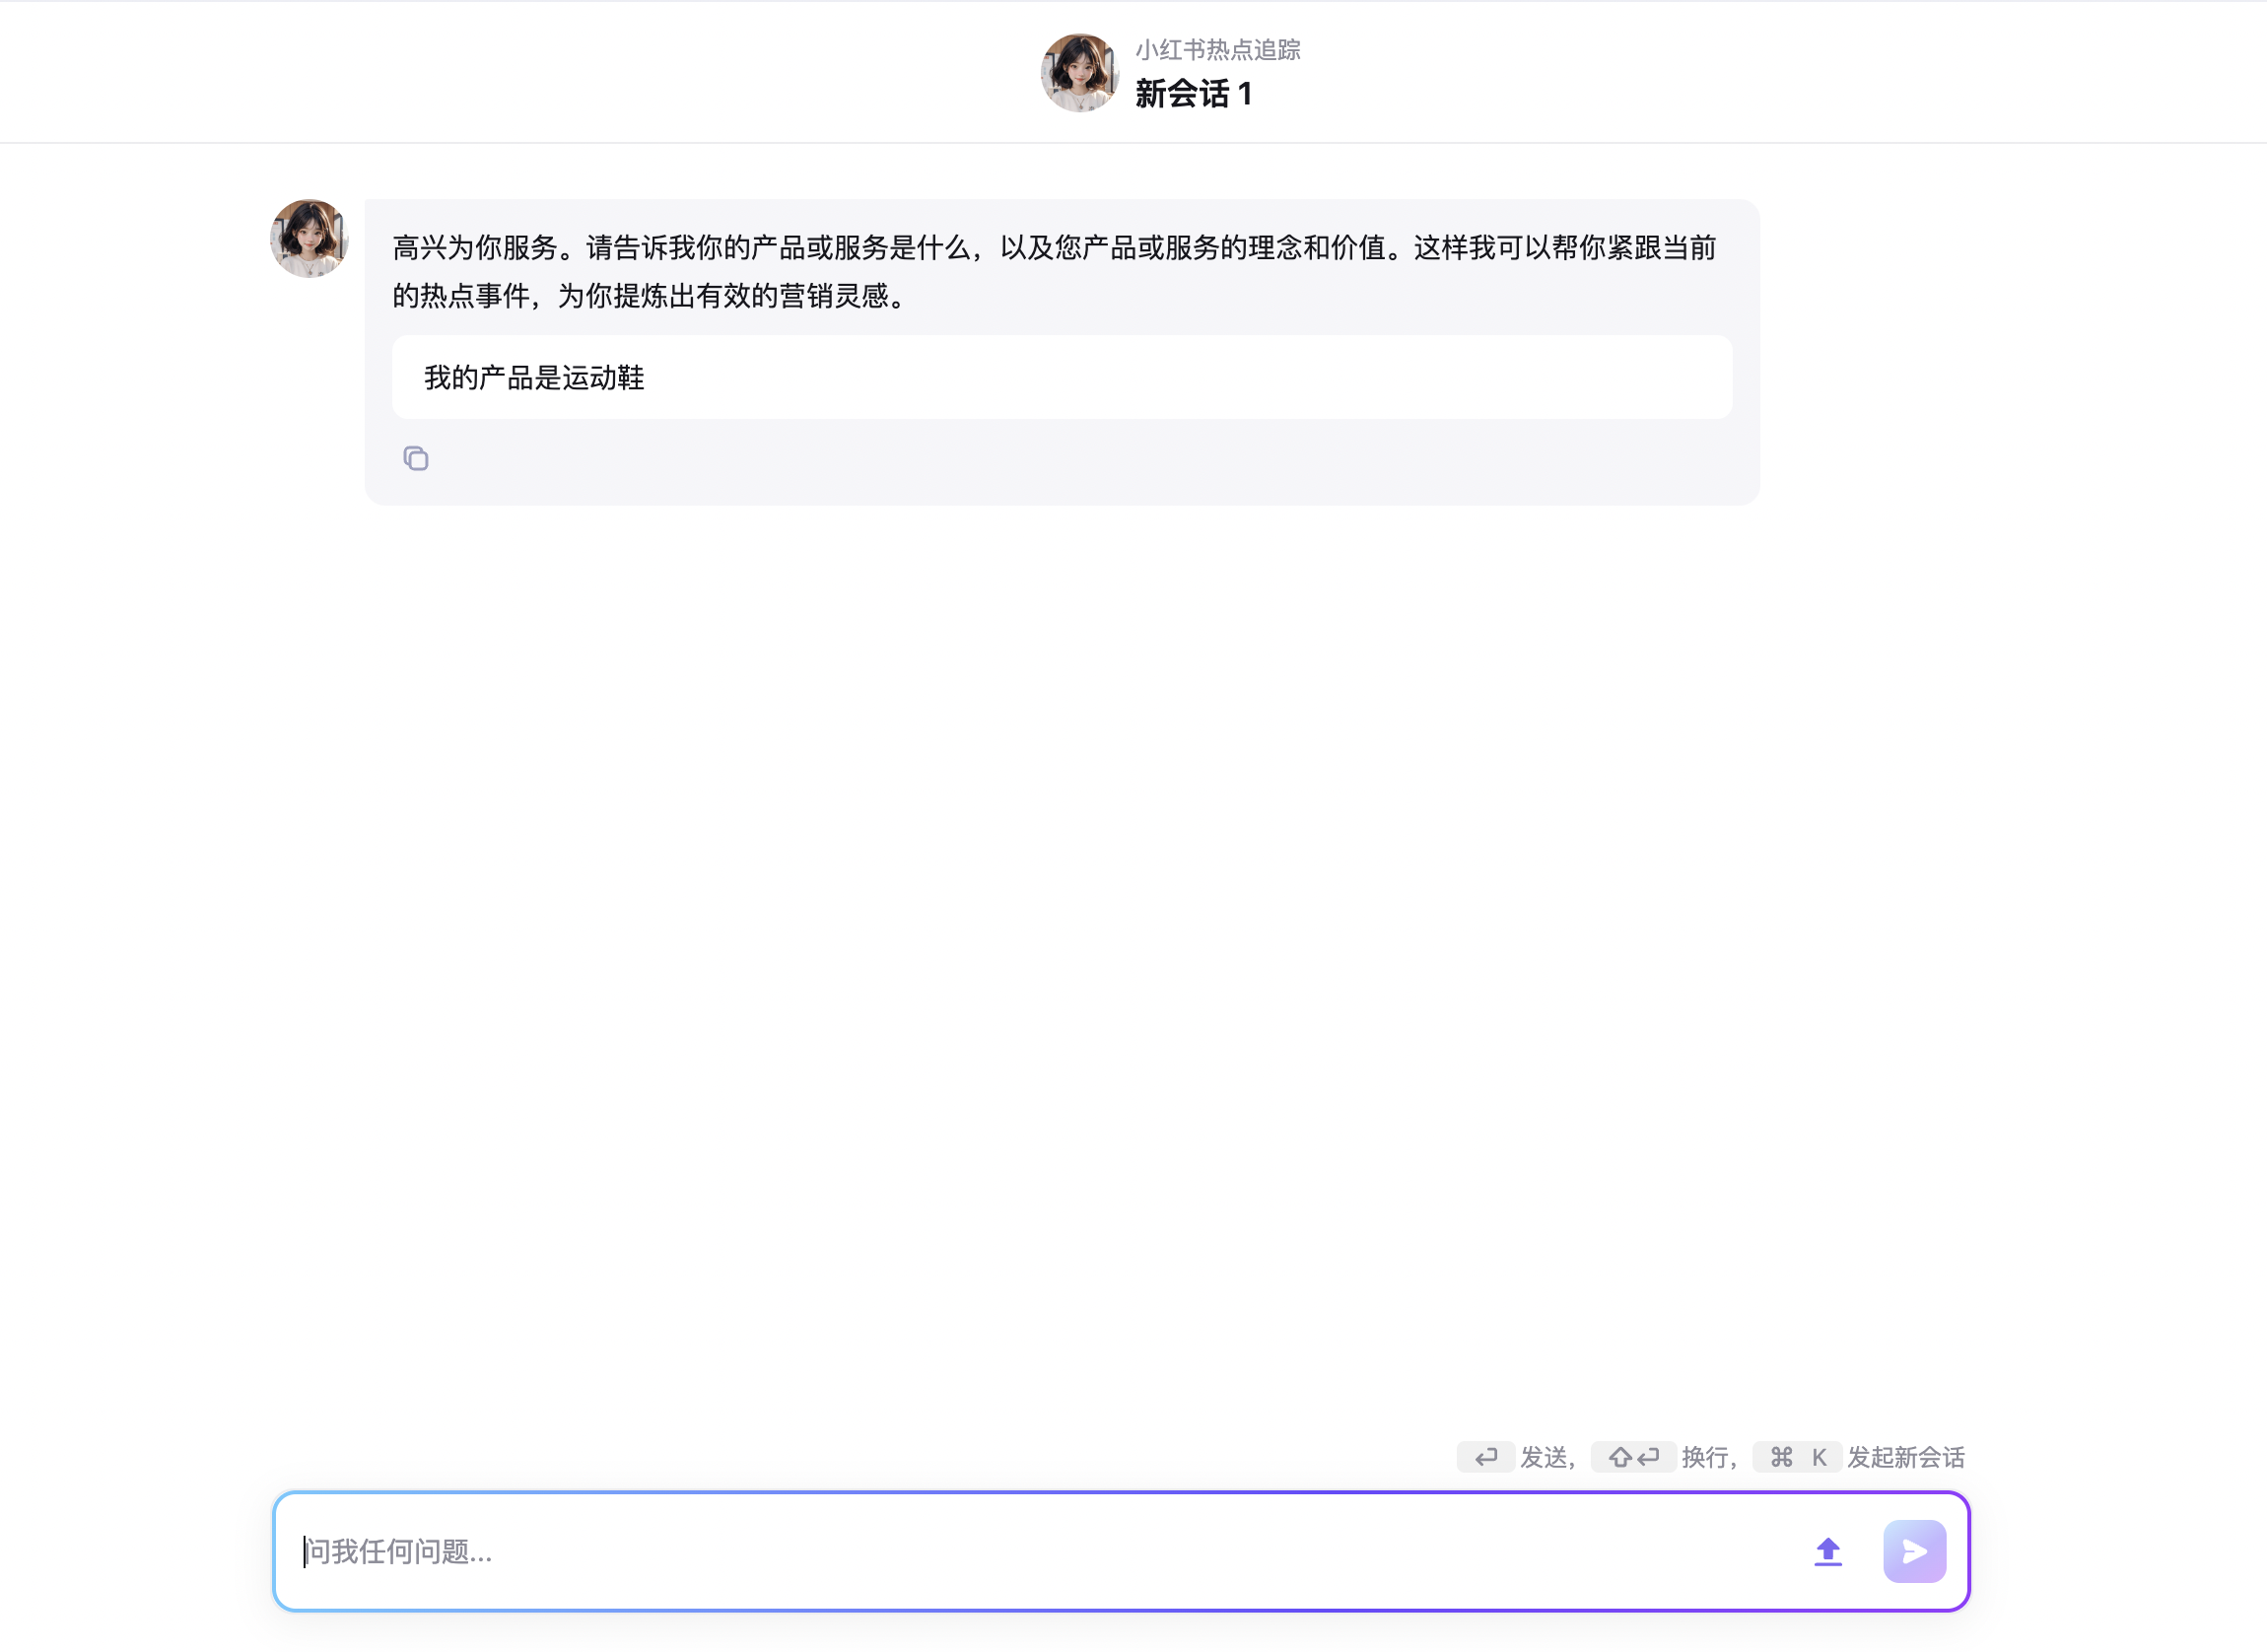Viewport: 2267px width, 1652px height.
Task: Choose the suggestion "我的产品是运动鞋"
Action: 1062,378
